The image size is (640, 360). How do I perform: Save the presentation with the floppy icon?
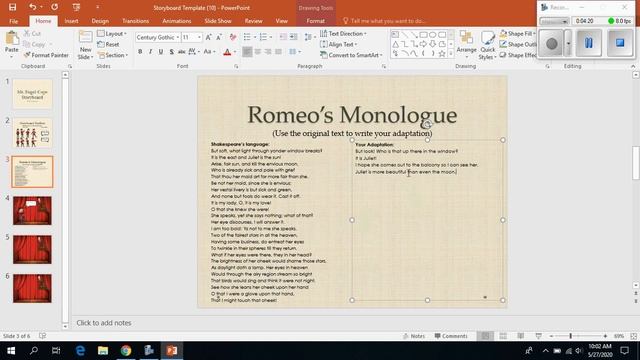[13, 7]
